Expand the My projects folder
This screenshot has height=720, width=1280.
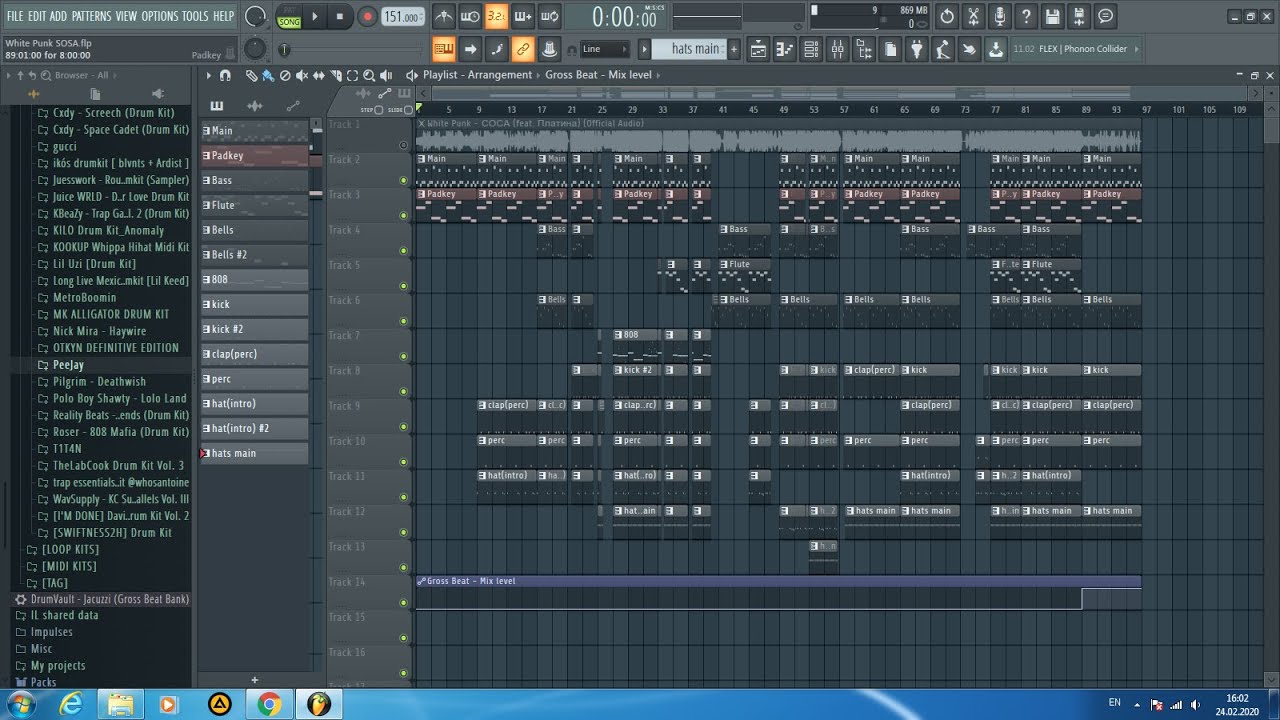pos(58,665)
